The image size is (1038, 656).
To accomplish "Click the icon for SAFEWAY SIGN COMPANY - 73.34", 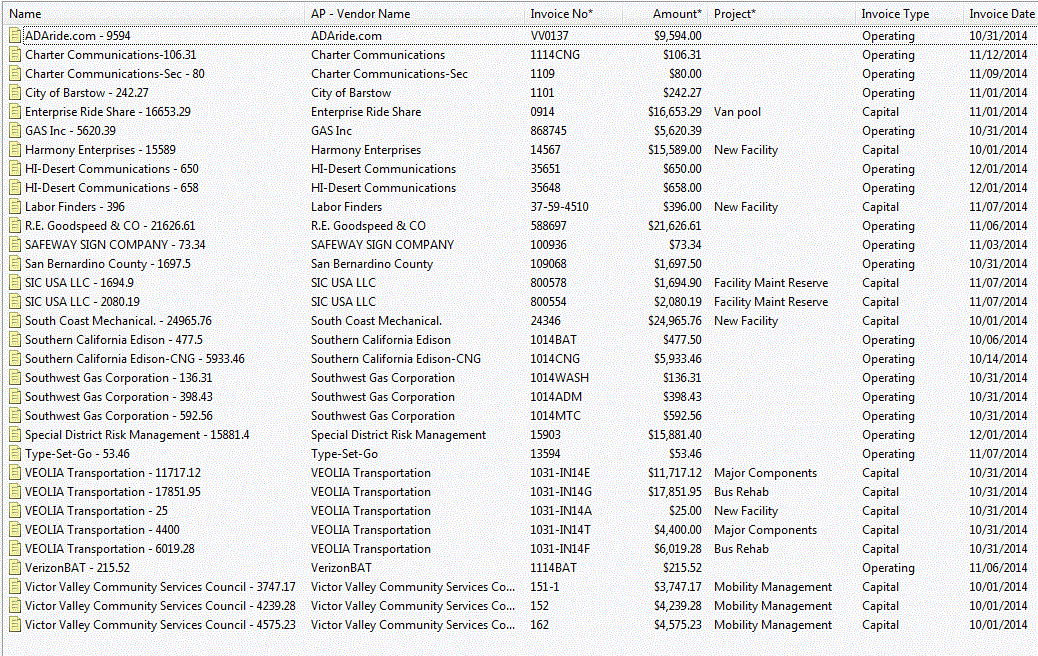I will 15,245.
